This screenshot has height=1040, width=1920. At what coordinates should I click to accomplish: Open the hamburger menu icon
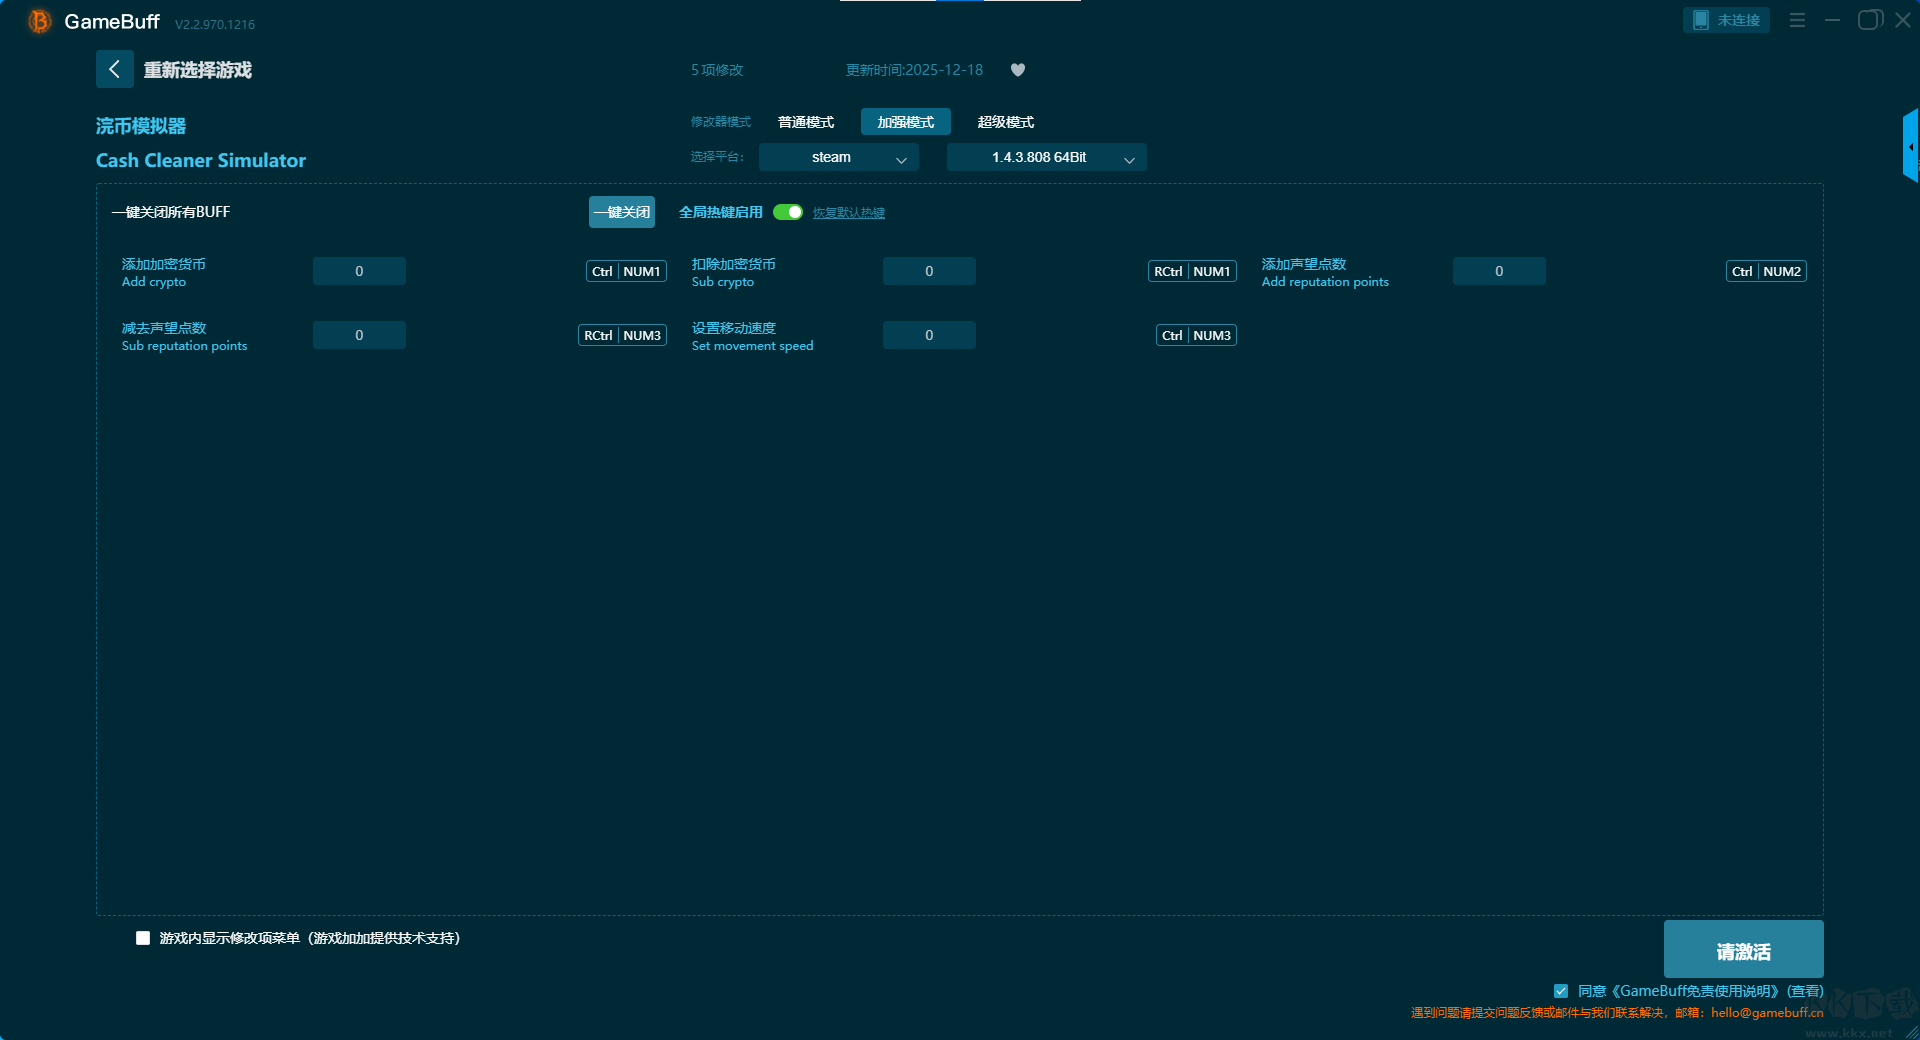tap(1797, 20)
